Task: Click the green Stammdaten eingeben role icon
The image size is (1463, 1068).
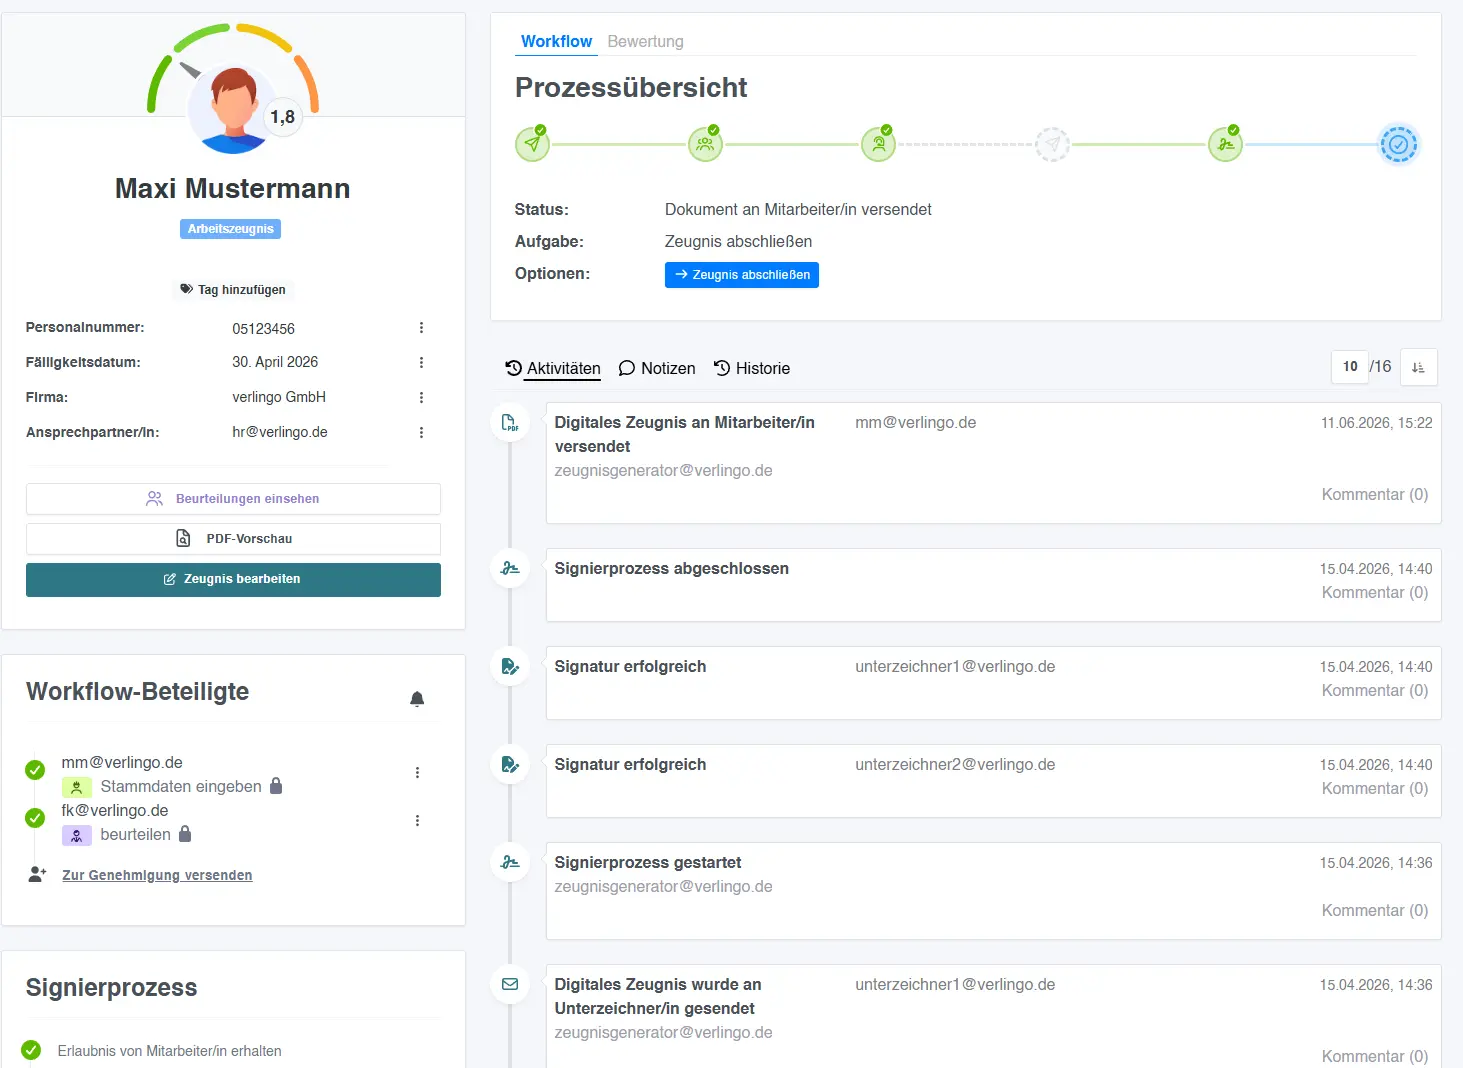Action: (76, 787)
